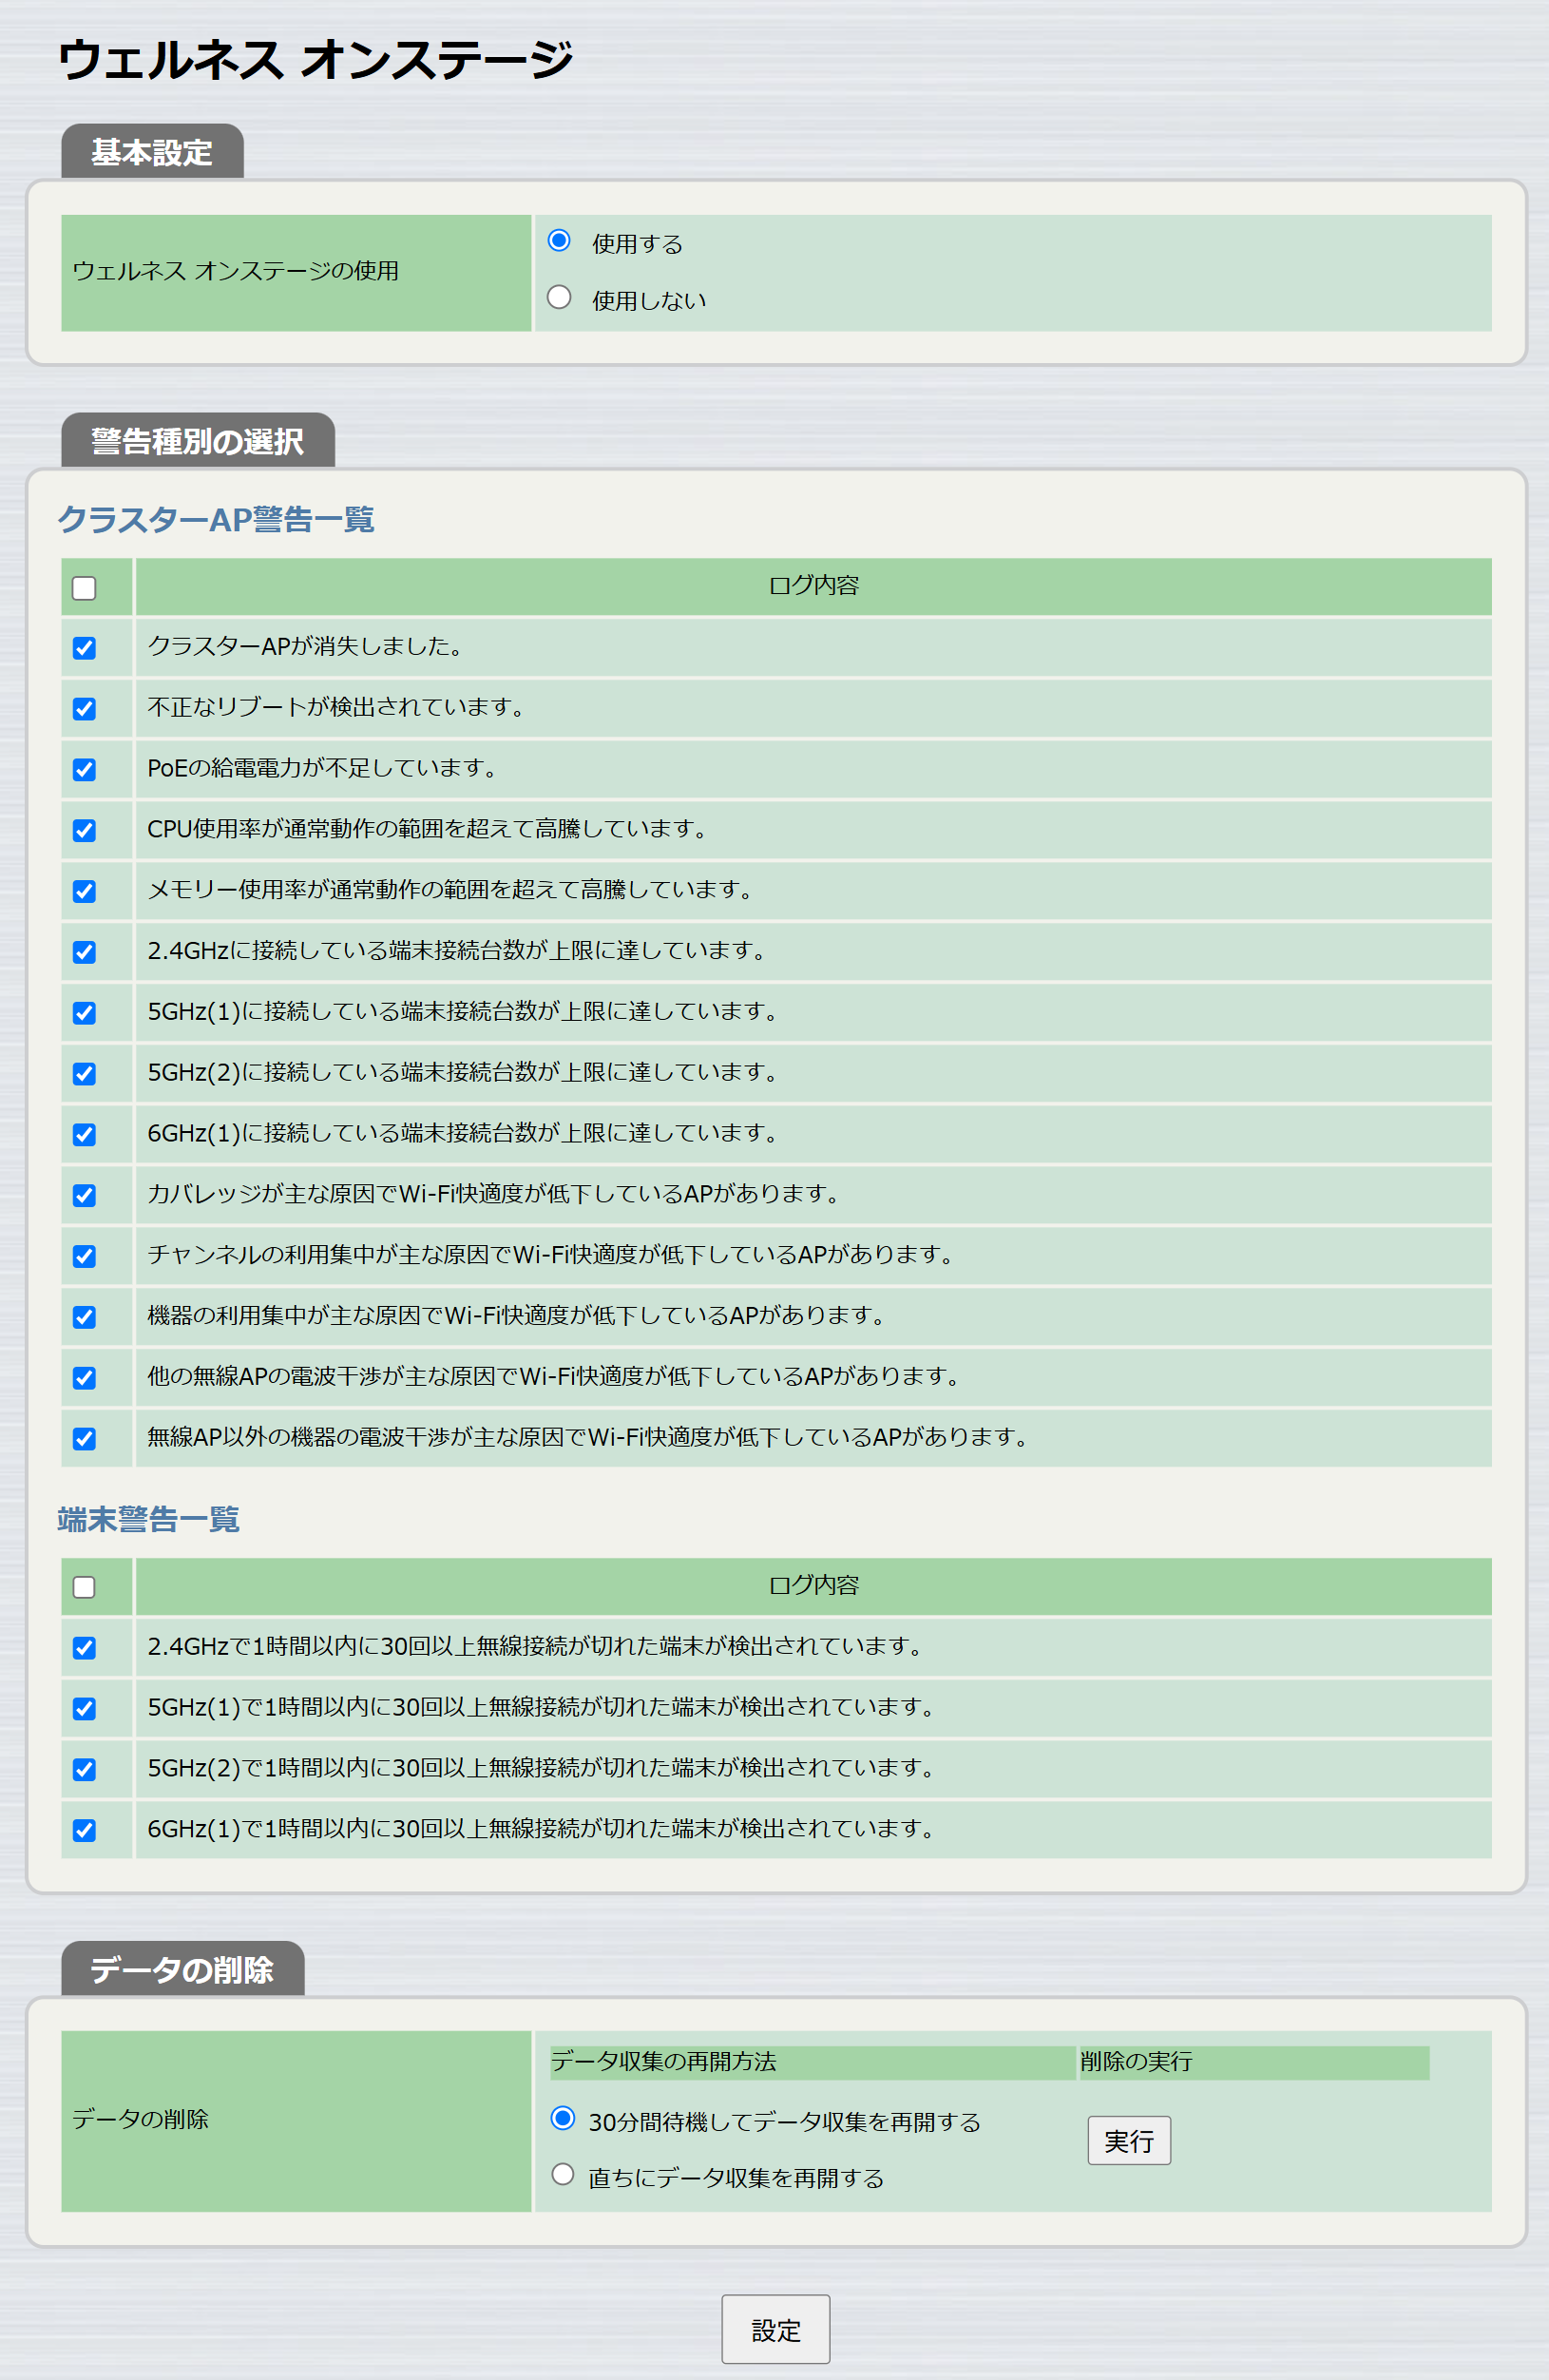Click the データの削除 section tab
The width and height of the screenshot is (1549, 2380).
click(182, 1969)
